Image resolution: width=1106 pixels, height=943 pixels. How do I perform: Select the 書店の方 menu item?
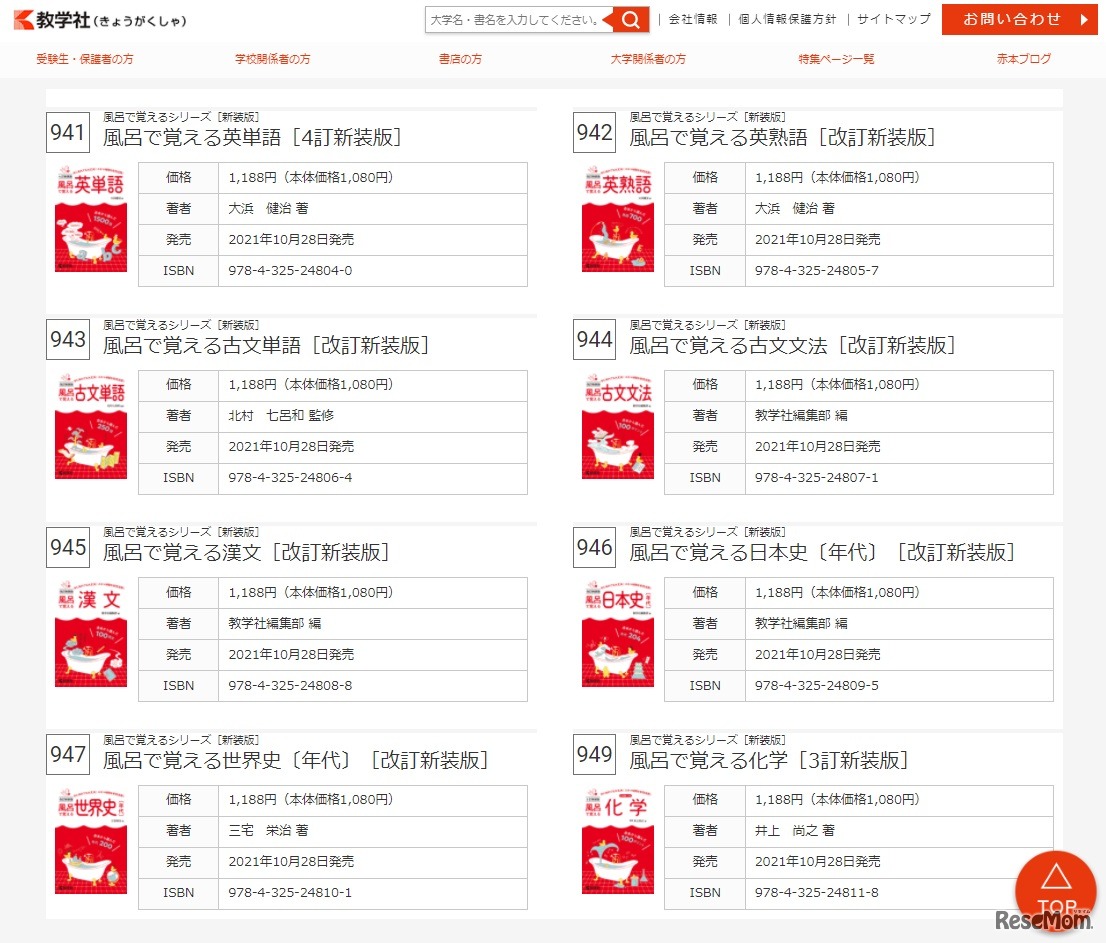click(x=460, y=59)
